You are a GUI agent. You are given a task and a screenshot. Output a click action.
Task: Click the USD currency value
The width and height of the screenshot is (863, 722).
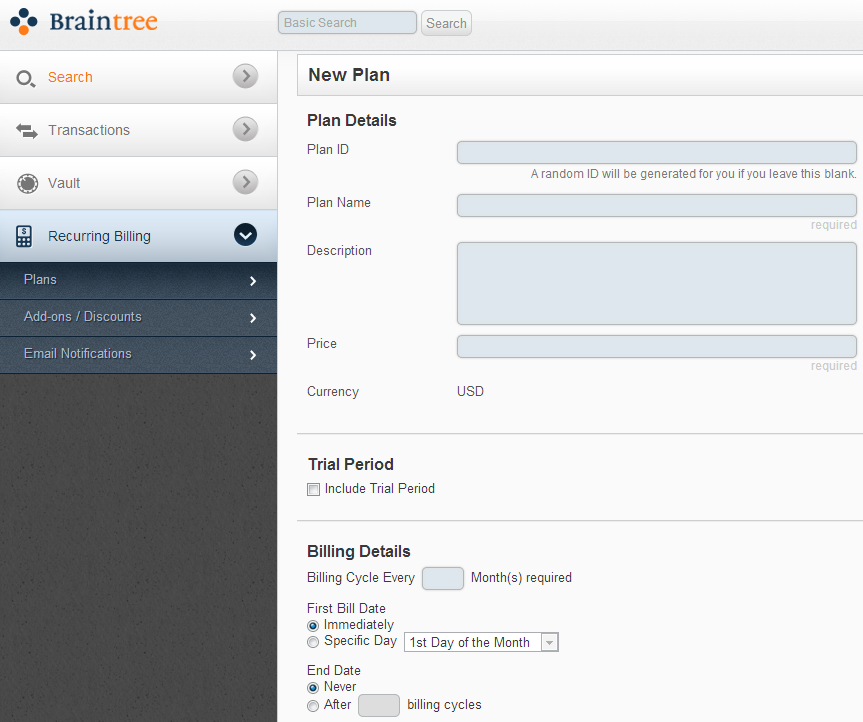tap(470, 391)
